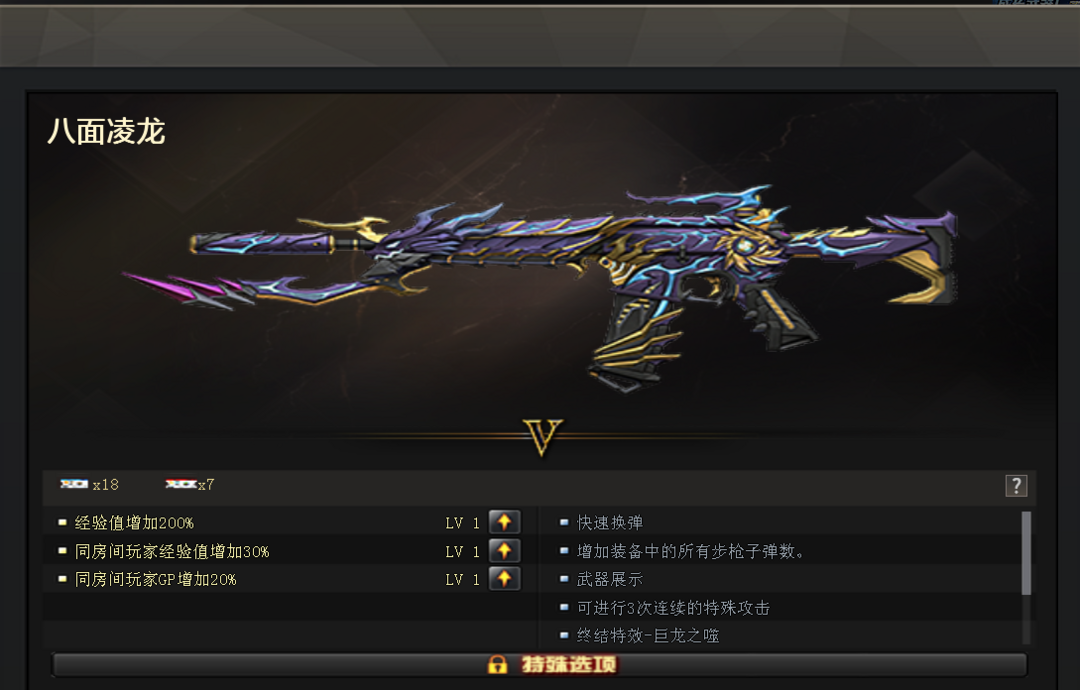Screen dimensions: 1080x690
Task: Select the blue material icon x18
Action: 74,484
